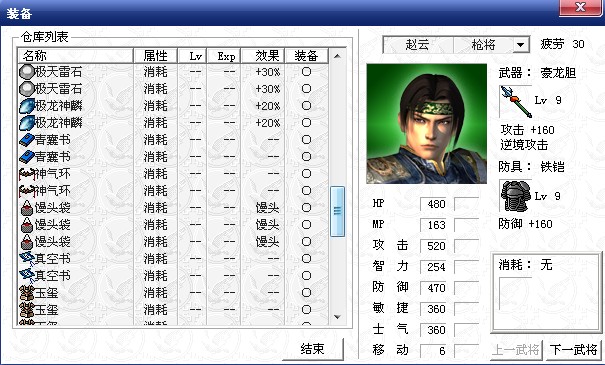
Task: Click the first 玉玺 seal icon
Action: click(x=27, y=293)
